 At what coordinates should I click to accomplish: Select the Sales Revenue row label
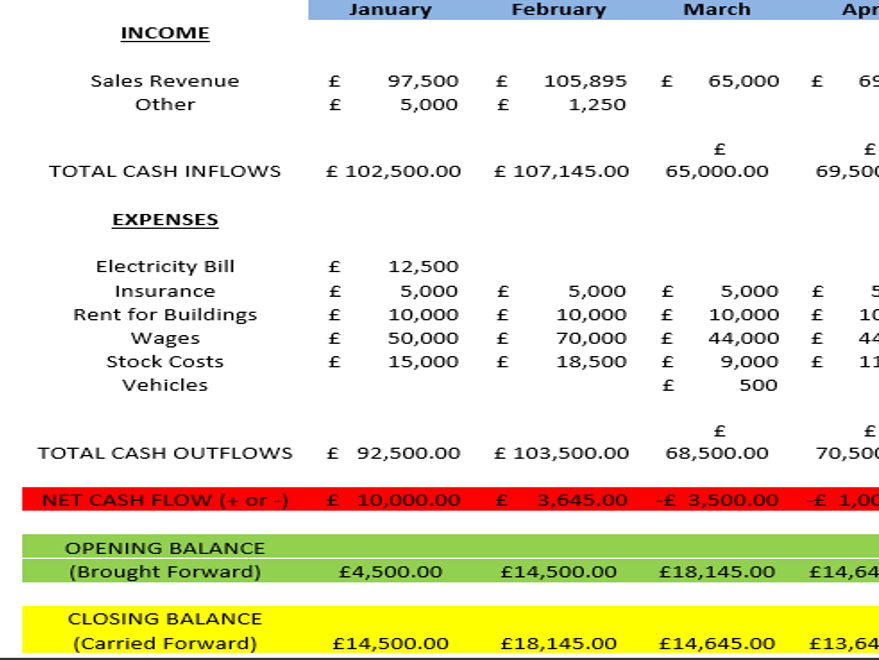165,81
